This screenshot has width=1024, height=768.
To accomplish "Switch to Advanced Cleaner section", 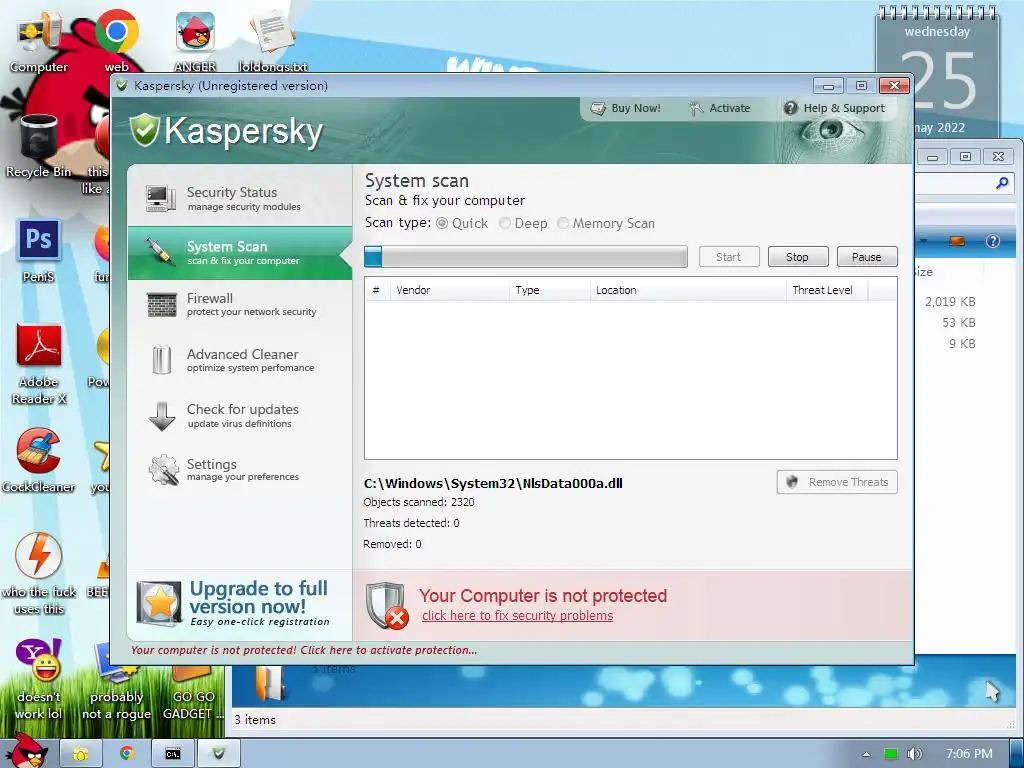I will click(240, 360).
